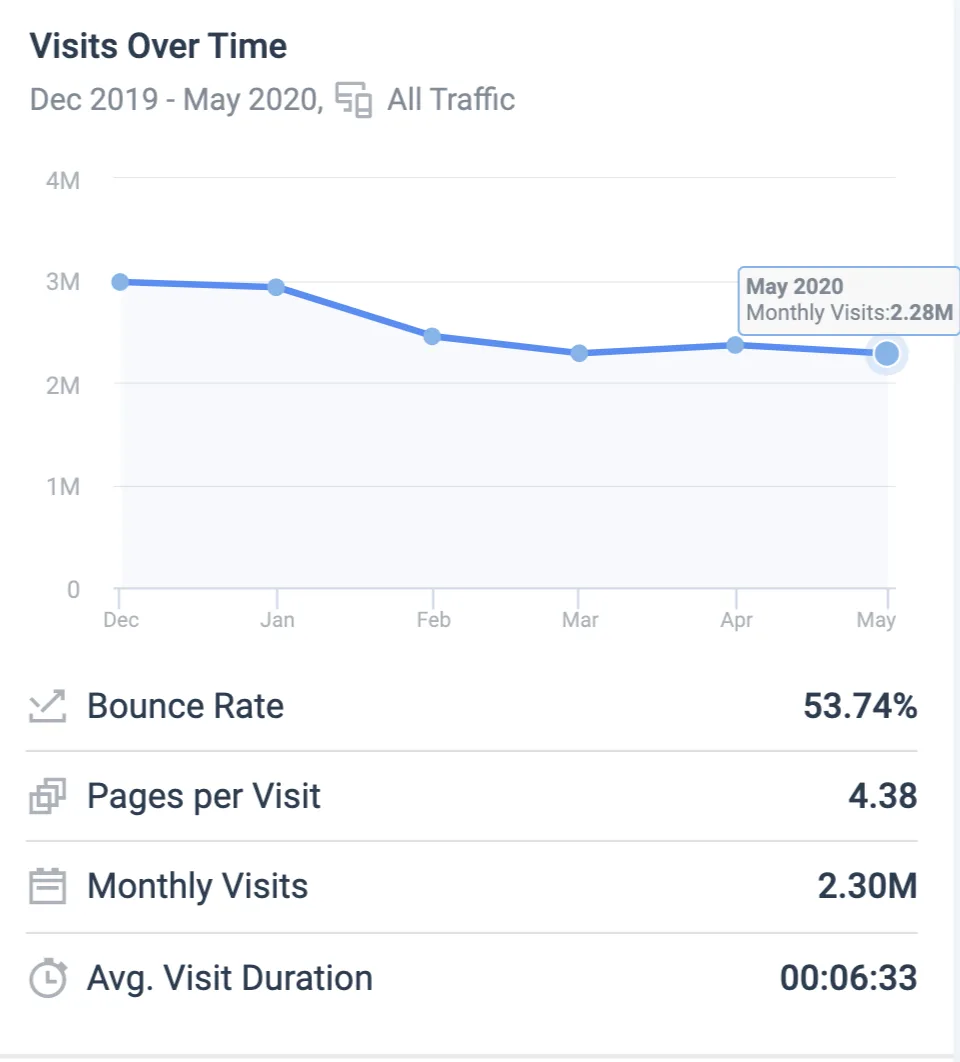The image size is (960, 1062).
Task: Select the 4M gridline label
Action: (62, 181)
